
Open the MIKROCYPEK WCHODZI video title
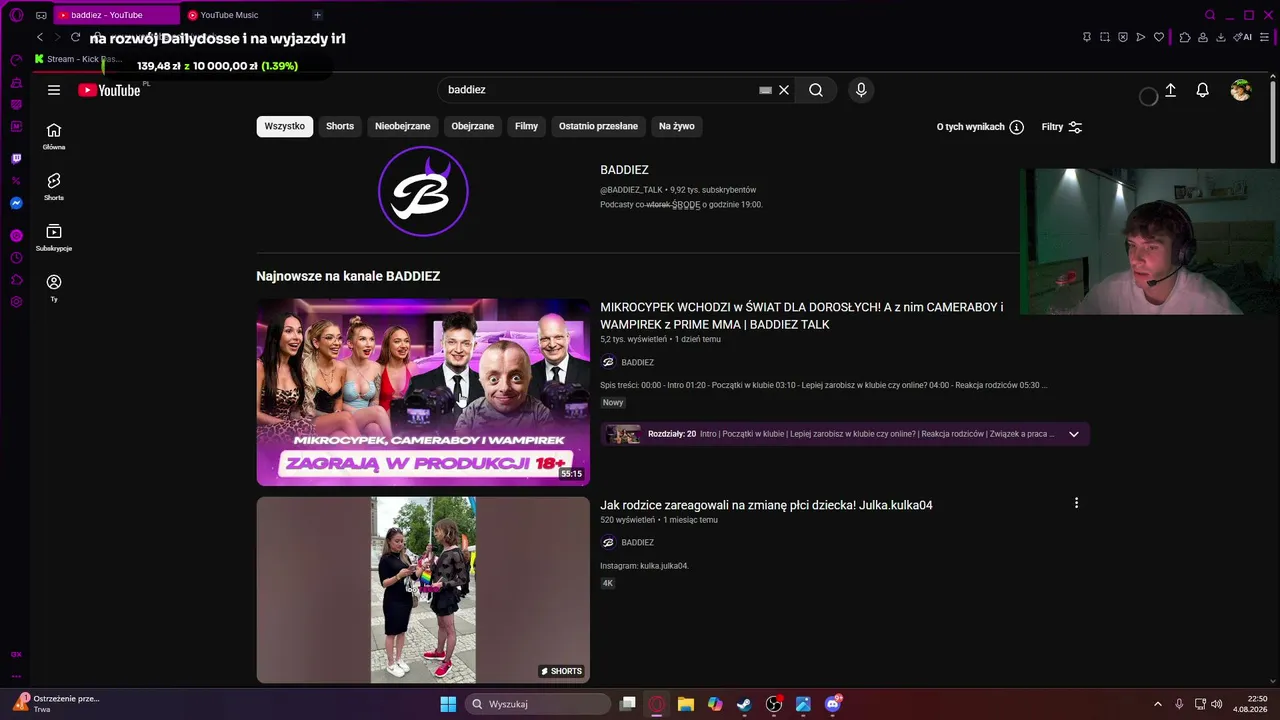coord(801,316)
